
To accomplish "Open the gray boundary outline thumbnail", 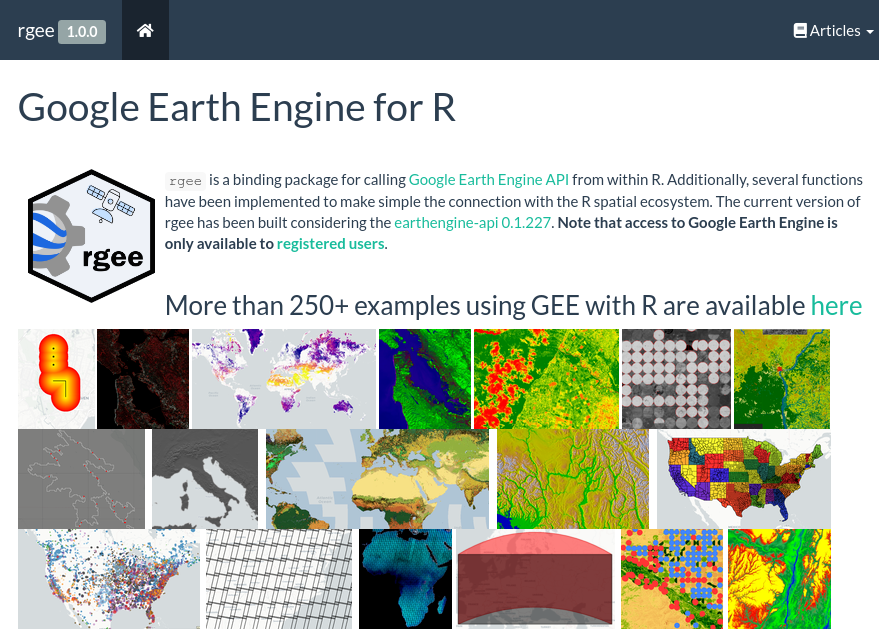I will tap(81, 479).
